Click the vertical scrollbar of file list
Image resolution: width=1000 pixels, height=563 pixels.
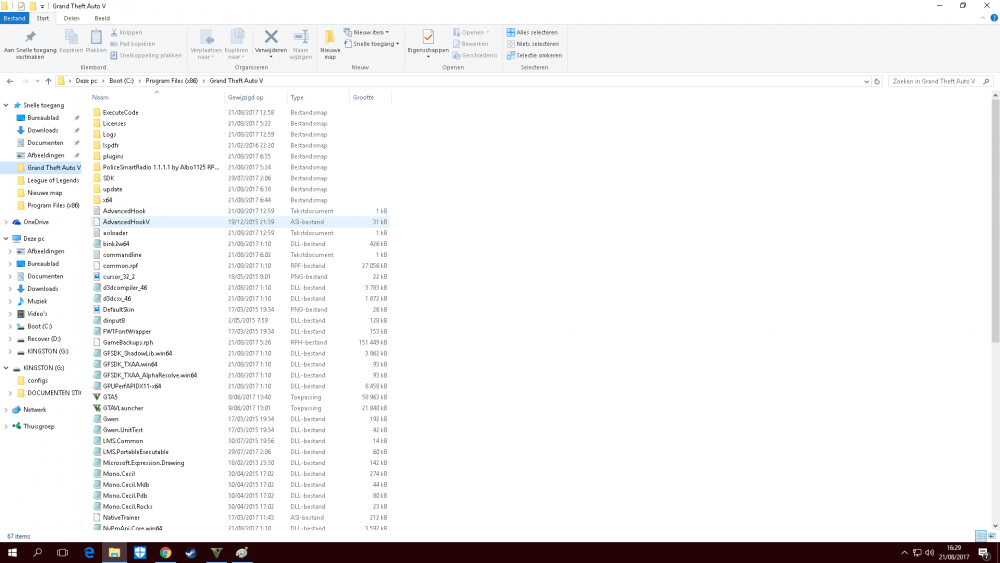pos(995,220)
